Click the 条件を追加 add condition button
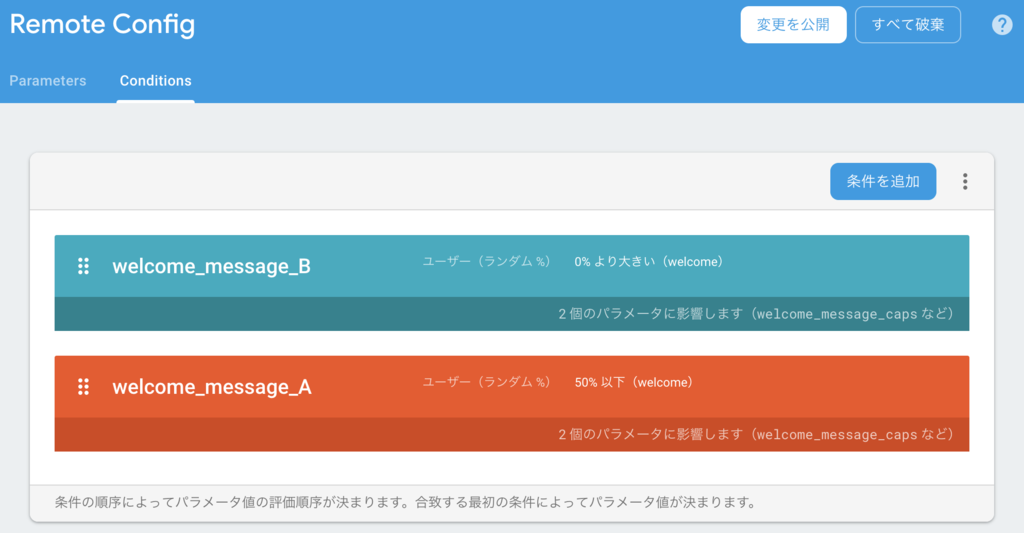 point(883,182)
